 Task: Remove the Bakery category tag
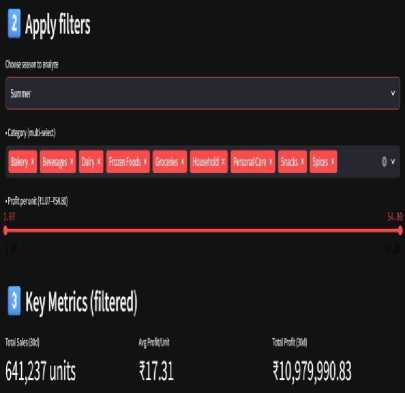(x=33, y=162)
